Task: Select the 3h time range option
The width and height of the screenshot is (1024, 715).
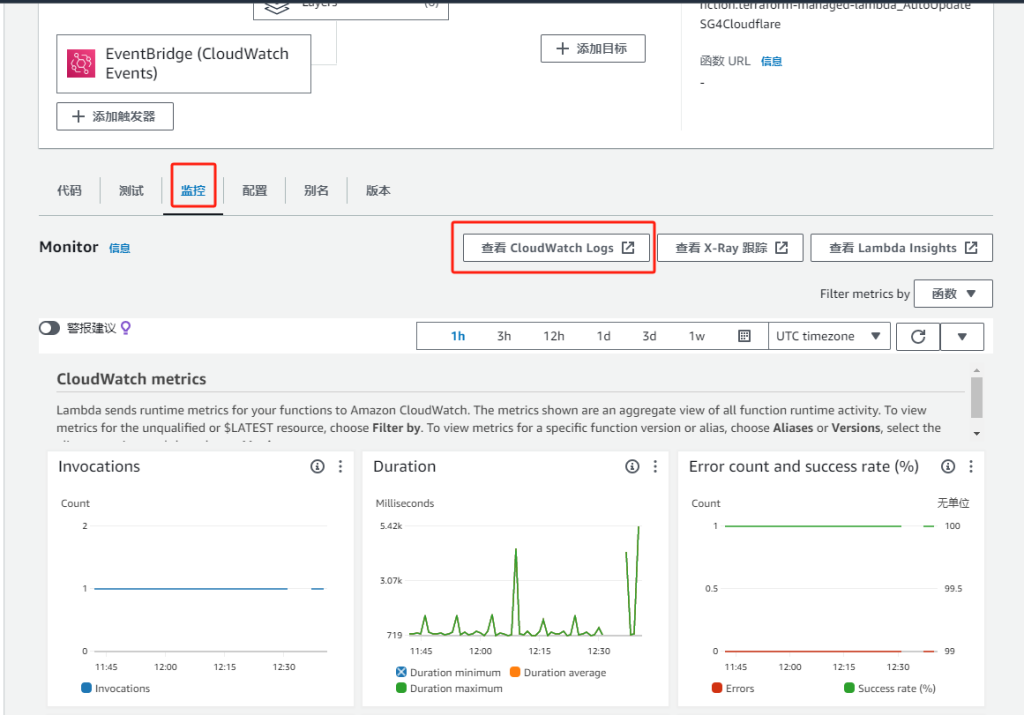Action: [504, 337]
